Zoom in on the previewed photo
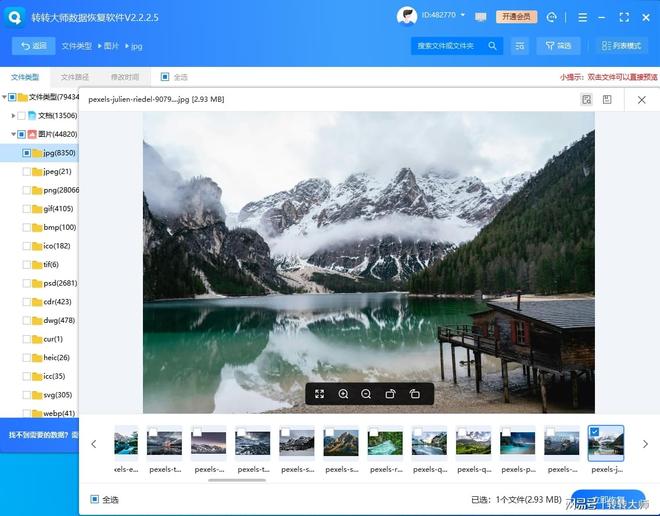 coord(343,394)
